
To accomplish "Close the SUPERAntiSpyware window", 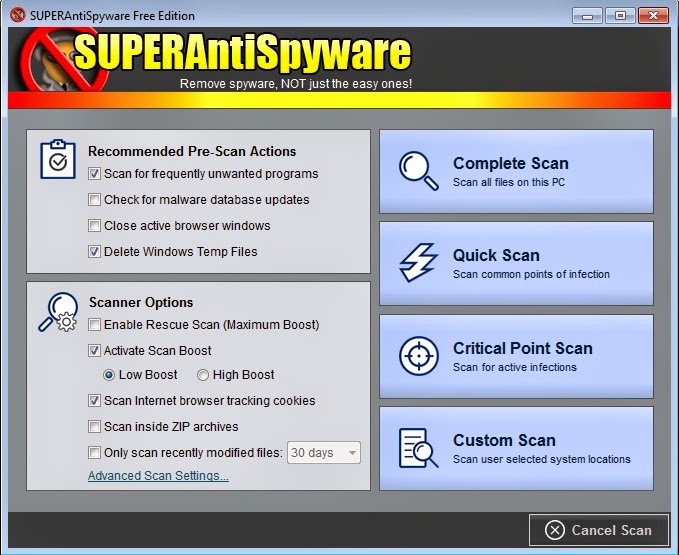I will pyautogui.click(x=653, y=16).
